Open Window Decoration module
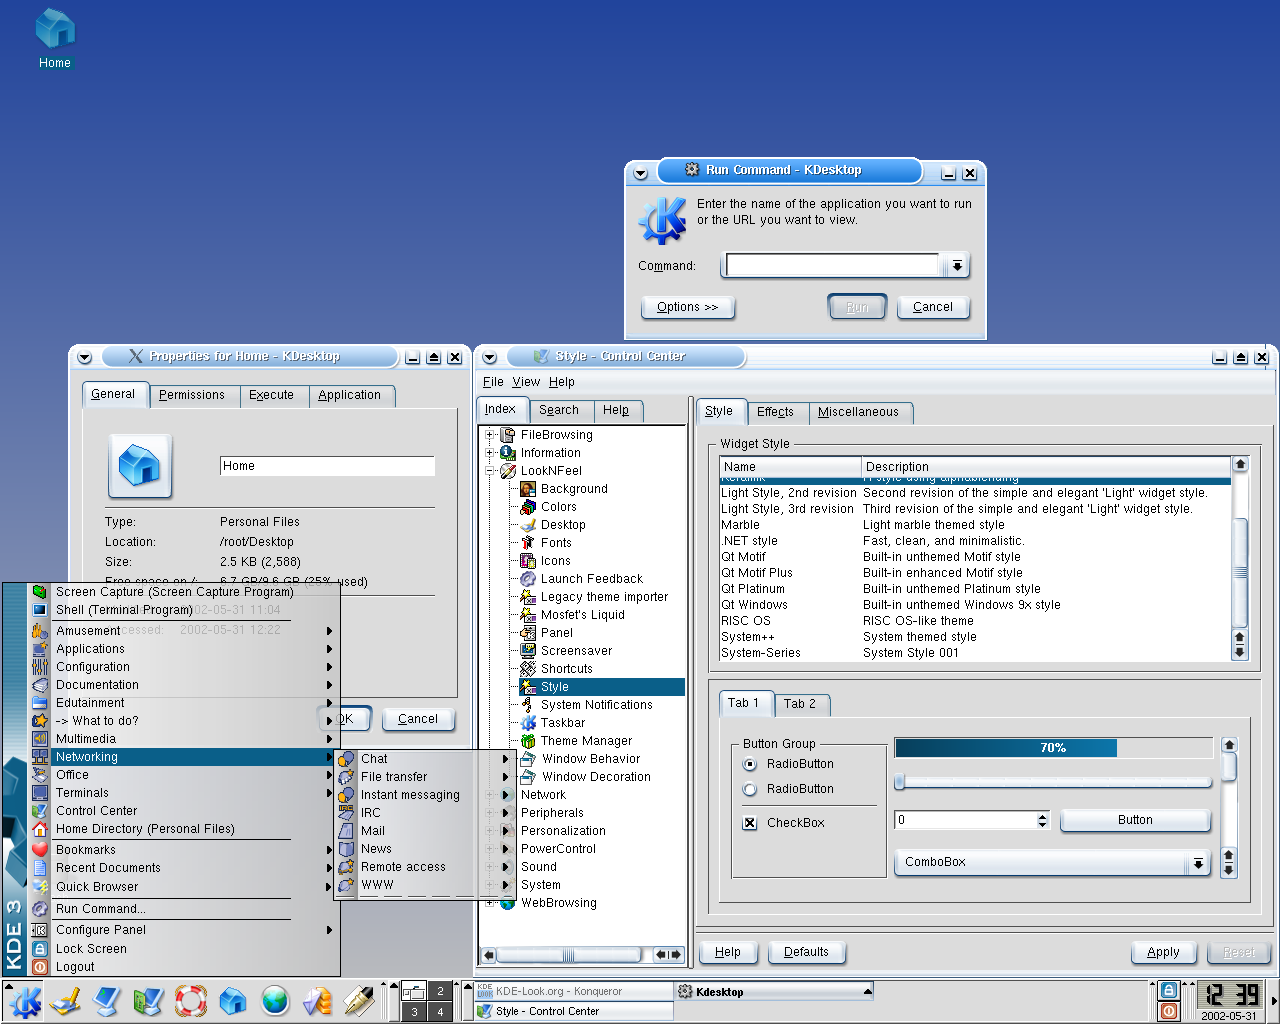The image size is (1280, 1024). pyautogui.click(x=596, y=777)
